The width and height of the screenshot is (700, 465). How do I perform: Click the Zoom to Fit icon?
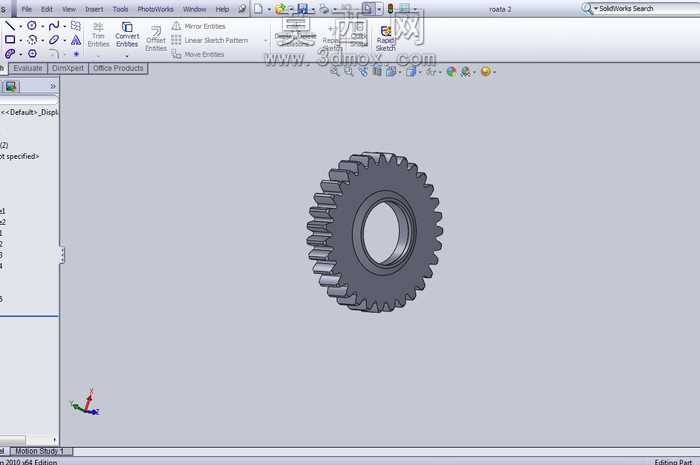334,71
